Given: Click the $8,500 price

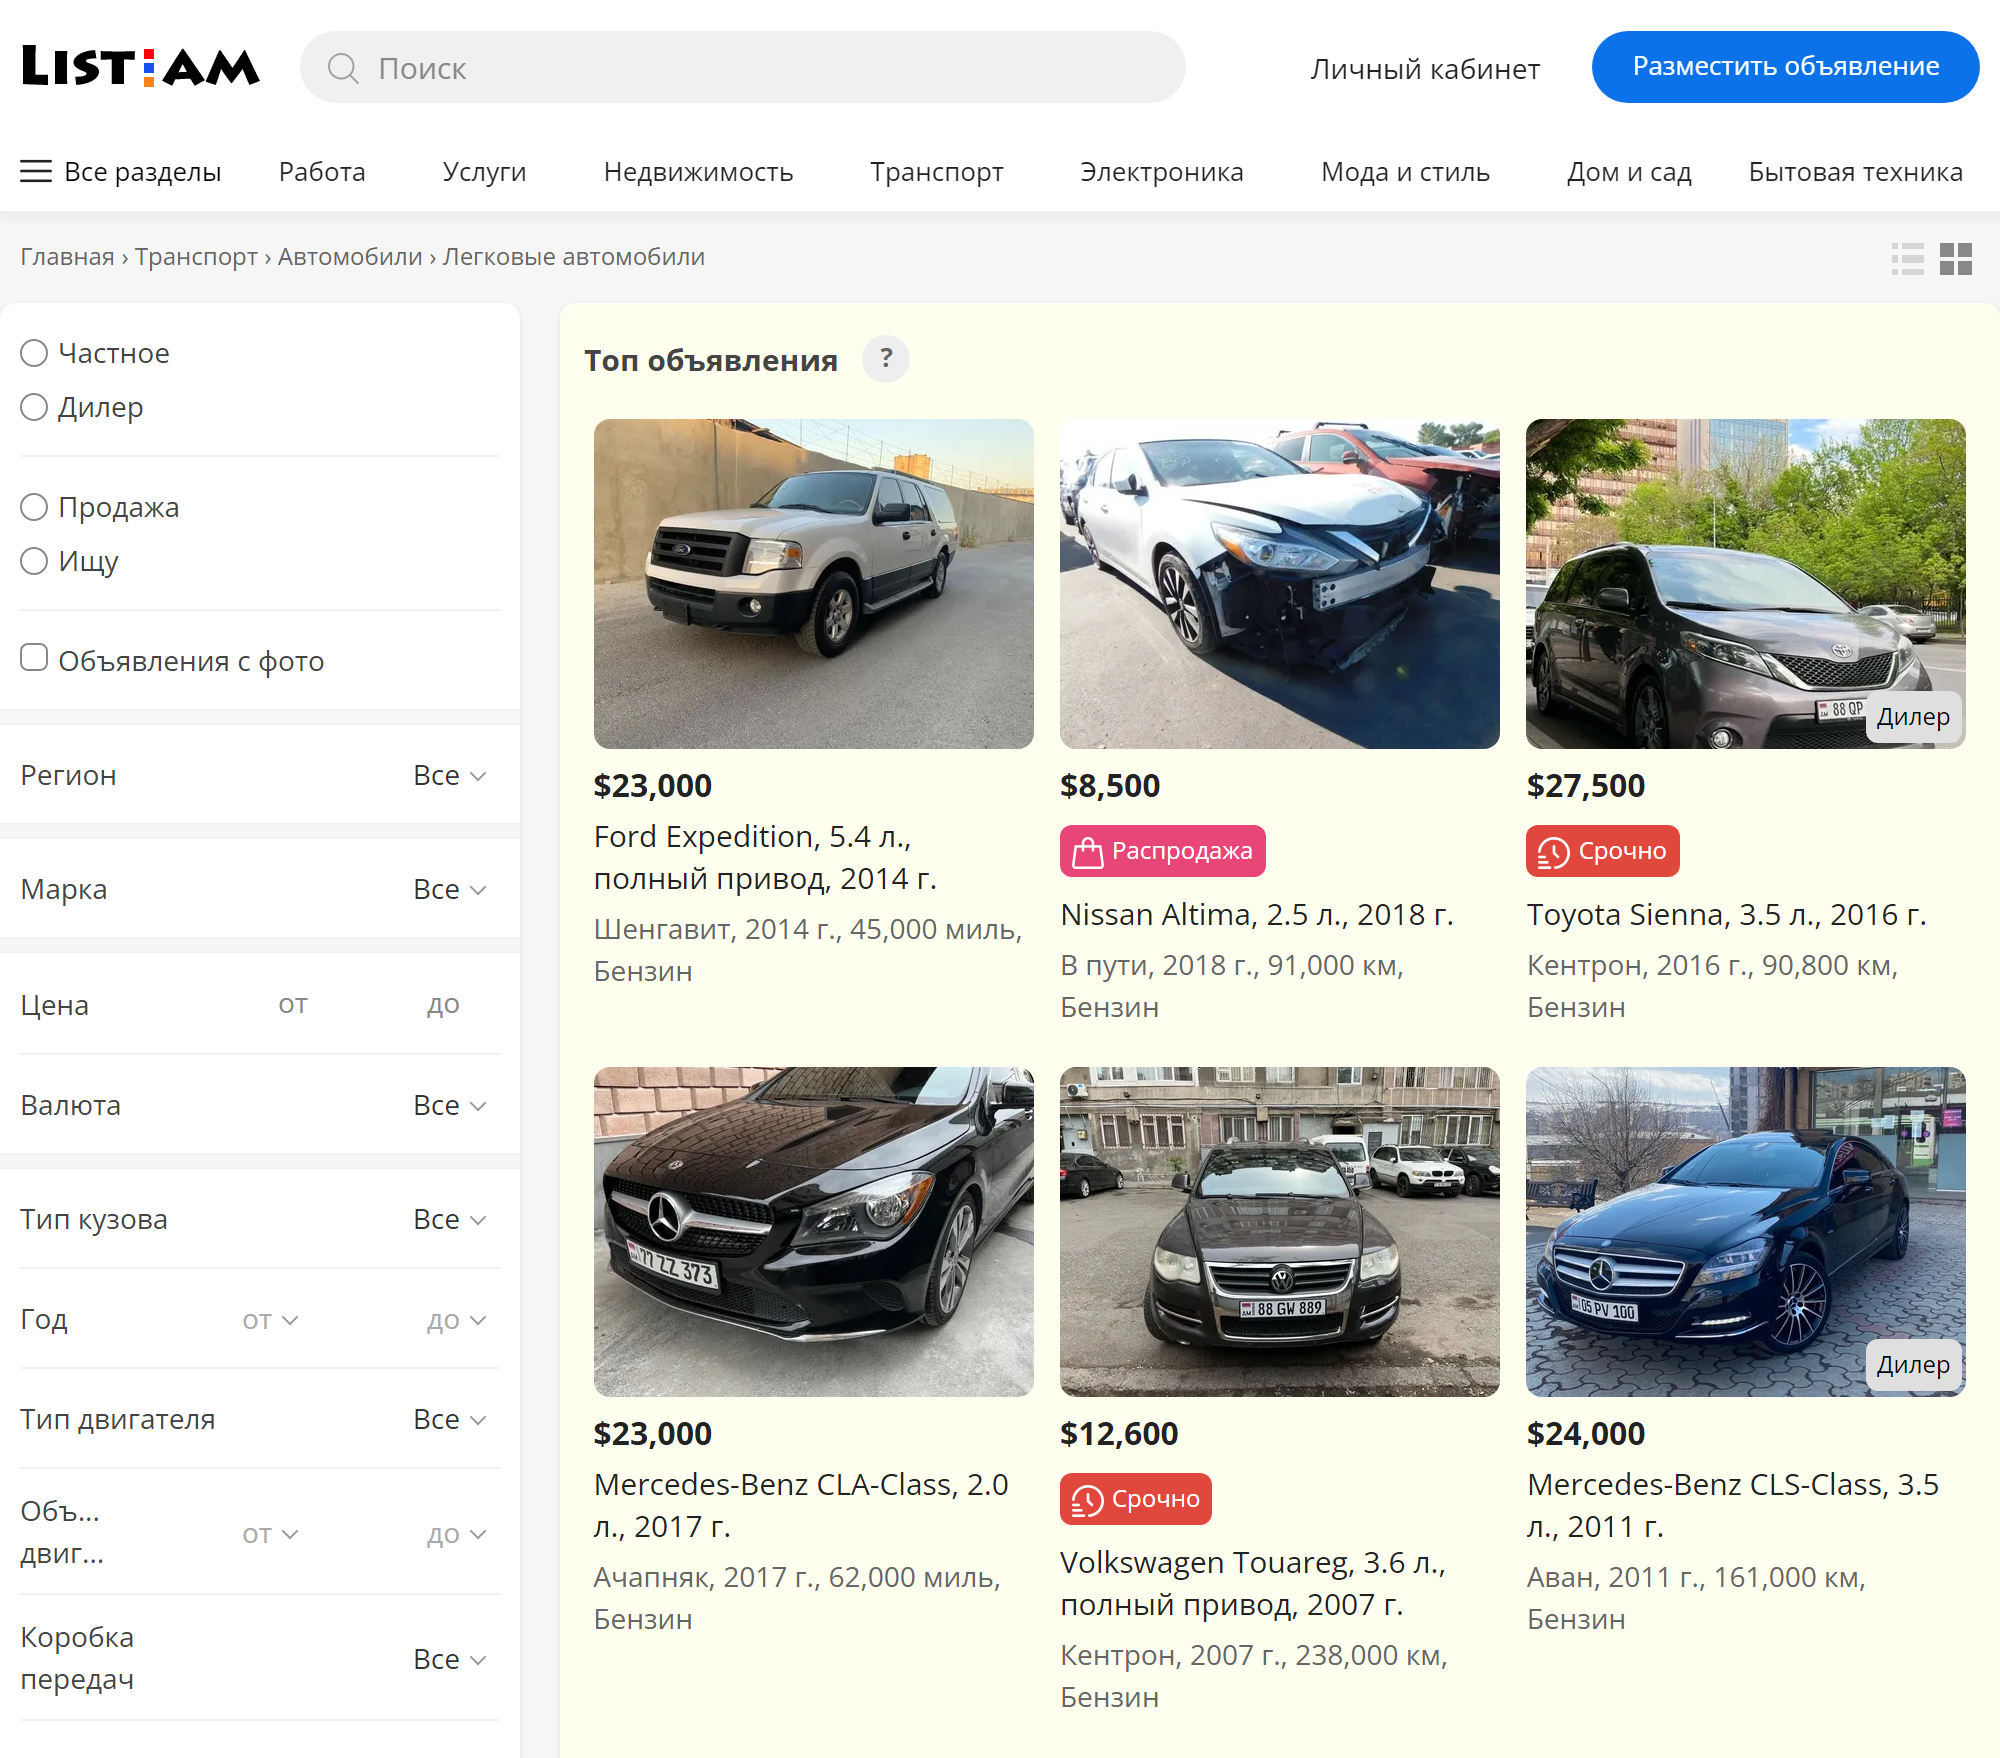Looking at the screenshot, I should point(1110,785).
